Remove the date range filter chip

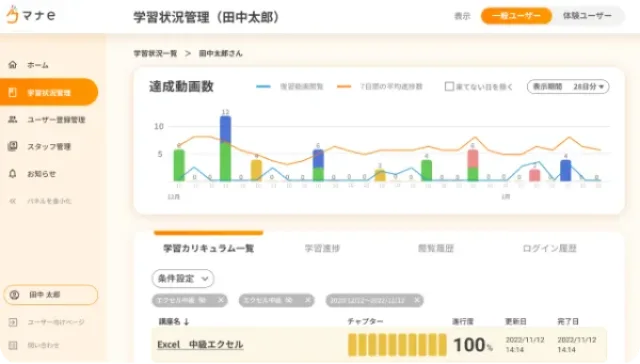[x=417, y=300]
